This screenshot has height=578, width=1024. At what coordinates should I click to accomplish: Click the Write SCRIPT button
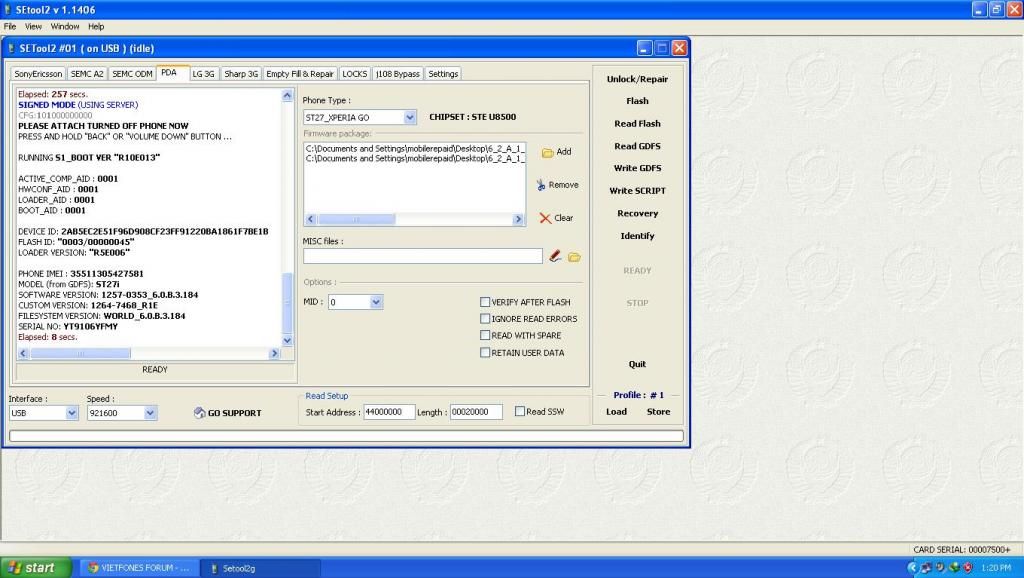coord(637,191)
